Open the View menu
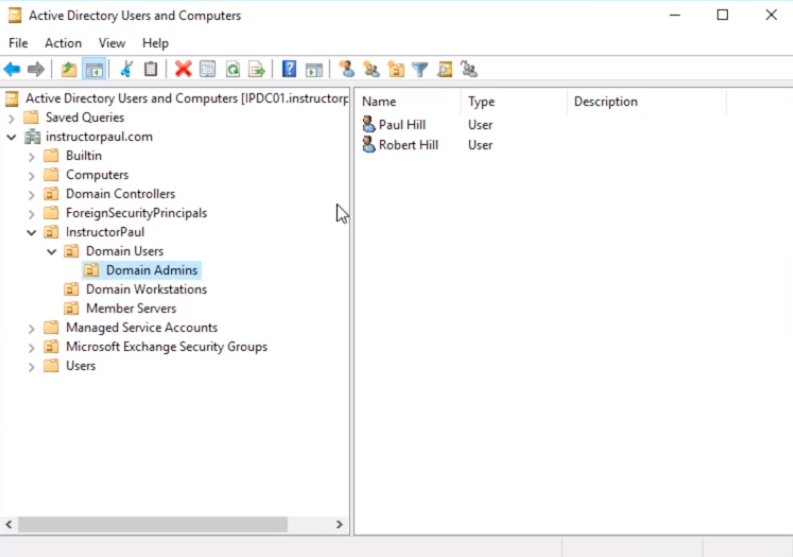 pyautogui.click(x=112, y=43)
